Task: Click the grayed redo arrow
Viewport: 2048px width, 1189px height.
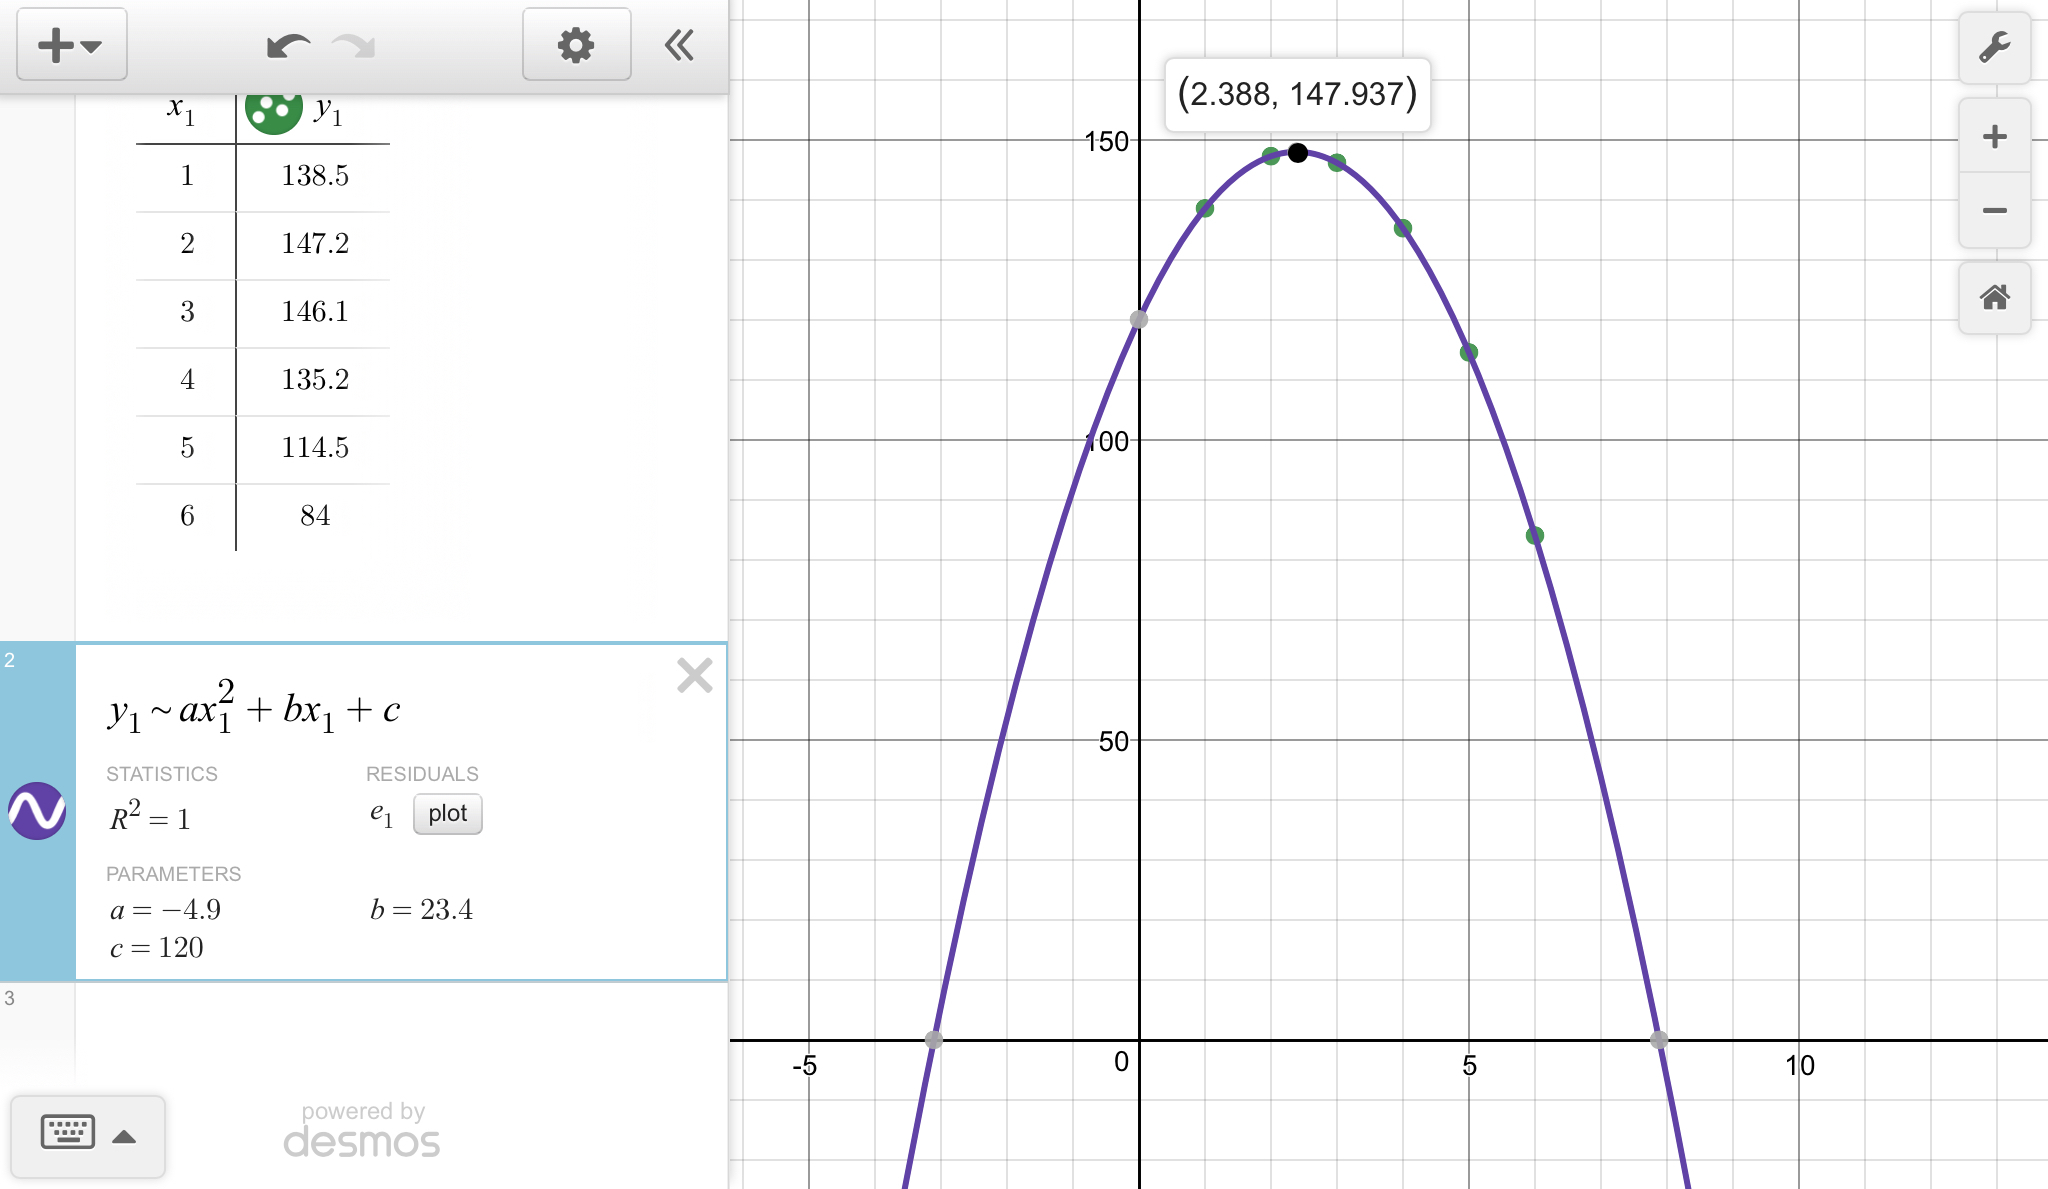Action: click(x=354, y=46)
